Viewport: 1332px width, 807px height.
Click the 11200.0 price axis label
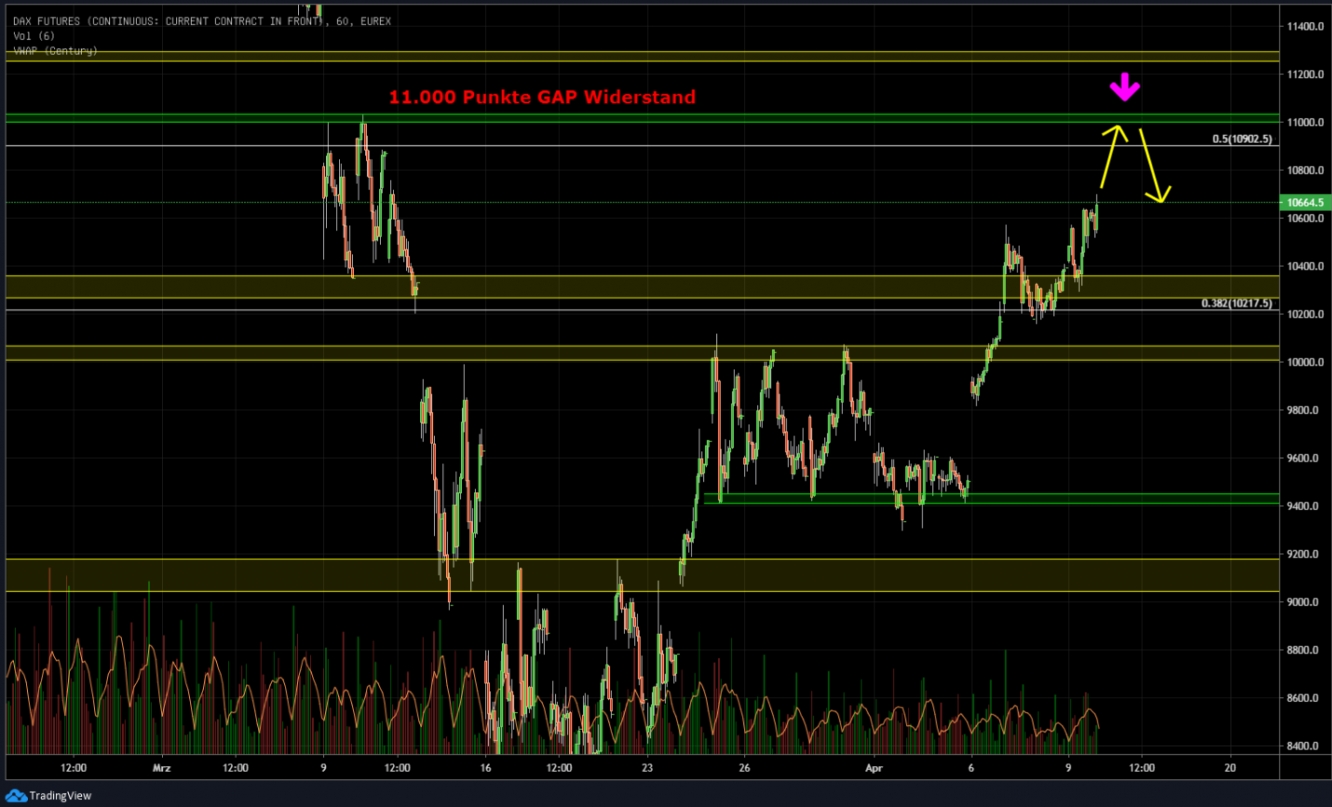coord(1306,74)
